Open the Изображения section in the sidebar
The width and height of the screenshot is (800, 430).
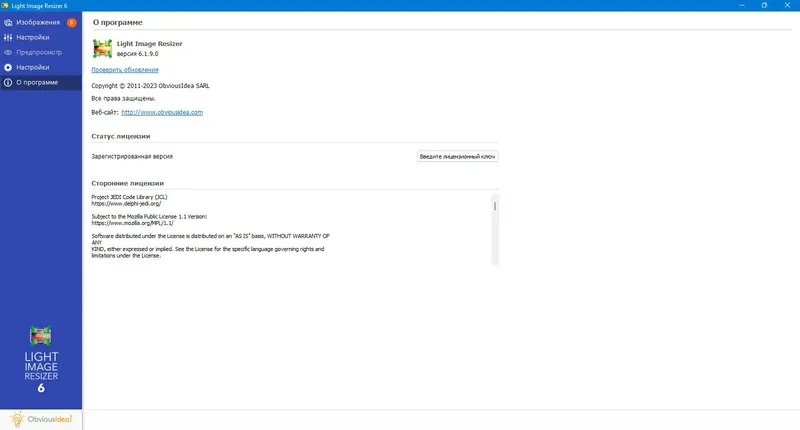41,22
